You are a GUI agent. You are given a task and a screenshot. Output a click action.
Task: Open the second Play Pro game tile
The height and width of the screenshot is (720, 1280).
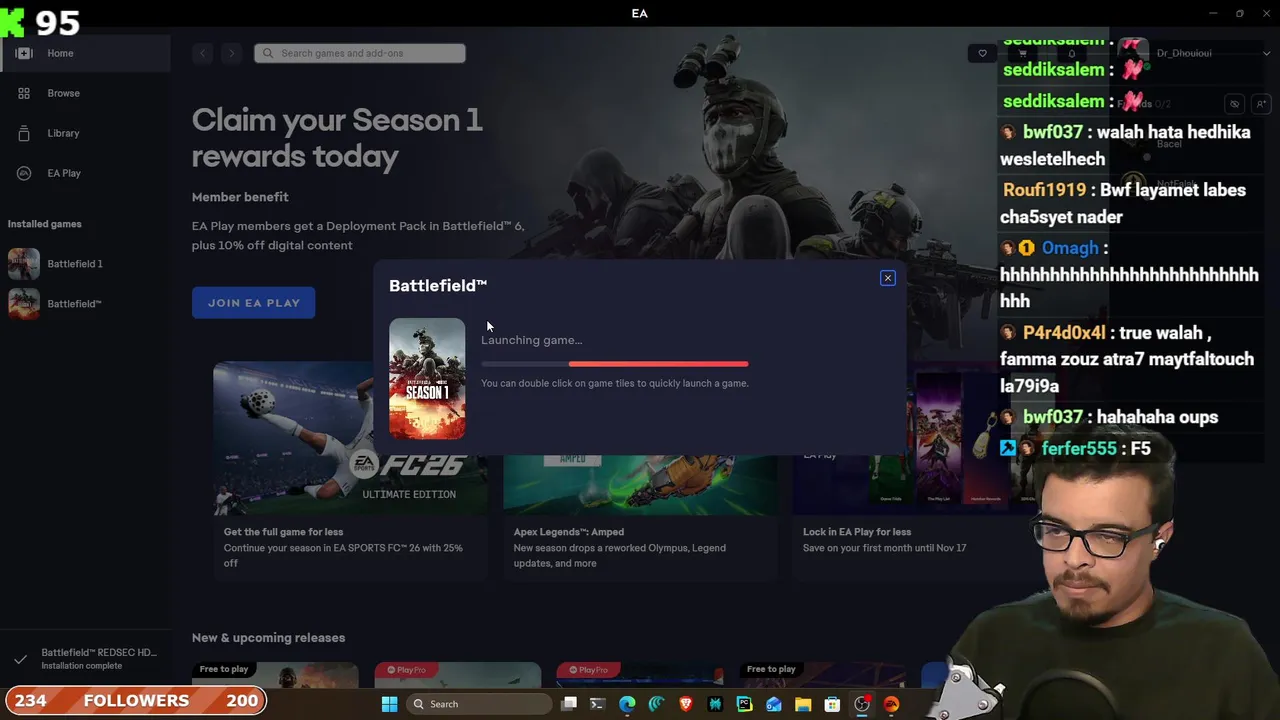tap(640, 676)
